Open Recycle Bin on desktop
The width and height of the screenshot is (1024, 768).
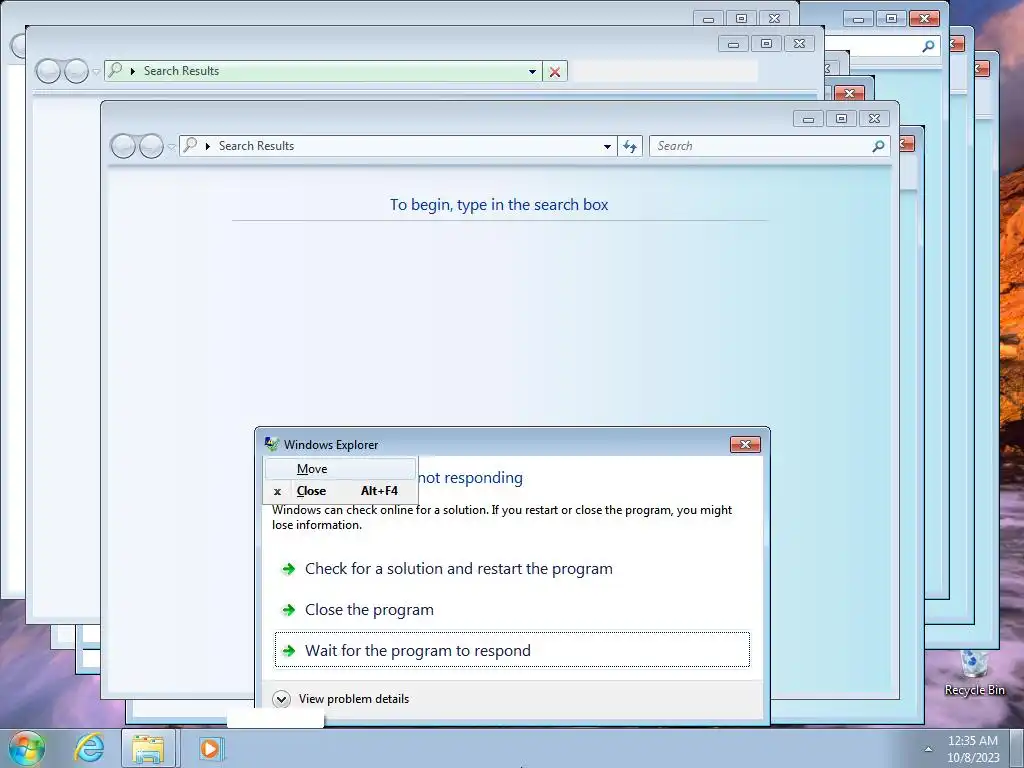coord(974,673)
